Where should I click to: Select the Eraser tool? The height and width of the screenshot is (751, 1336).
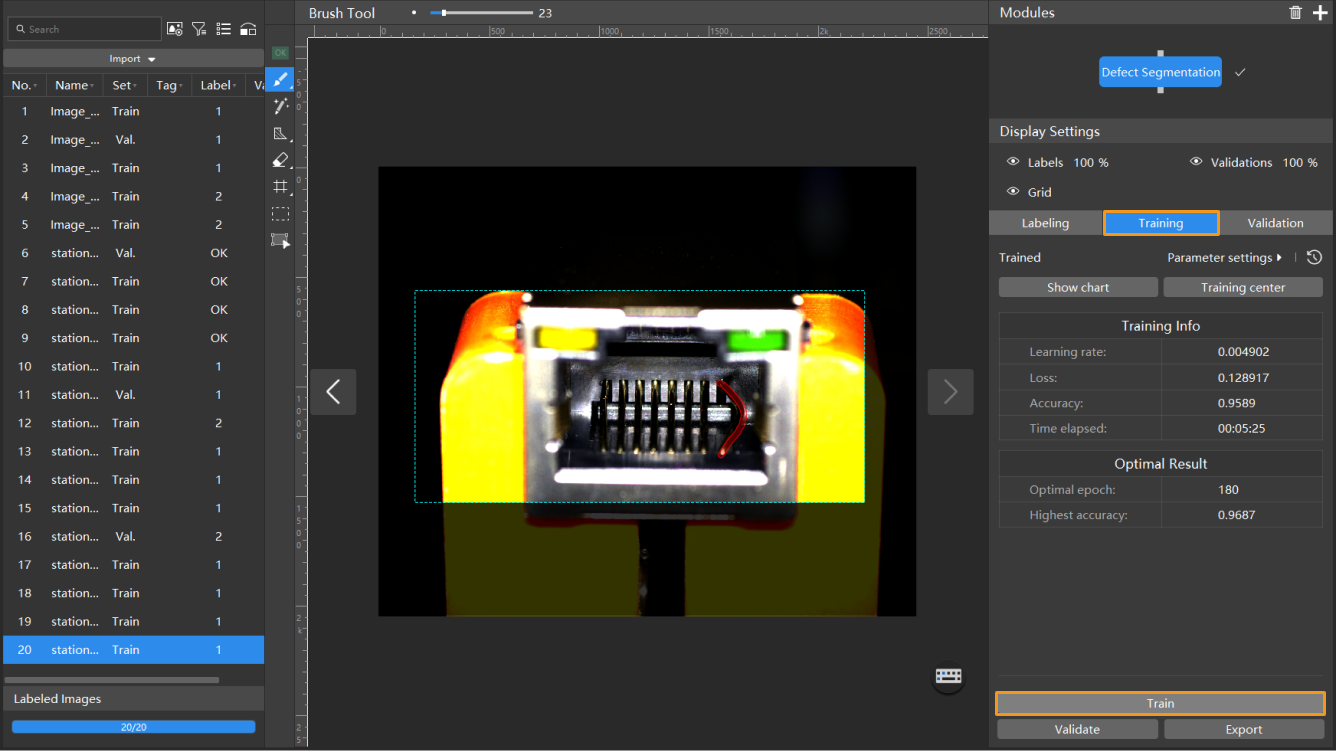(x=280, y=160)
